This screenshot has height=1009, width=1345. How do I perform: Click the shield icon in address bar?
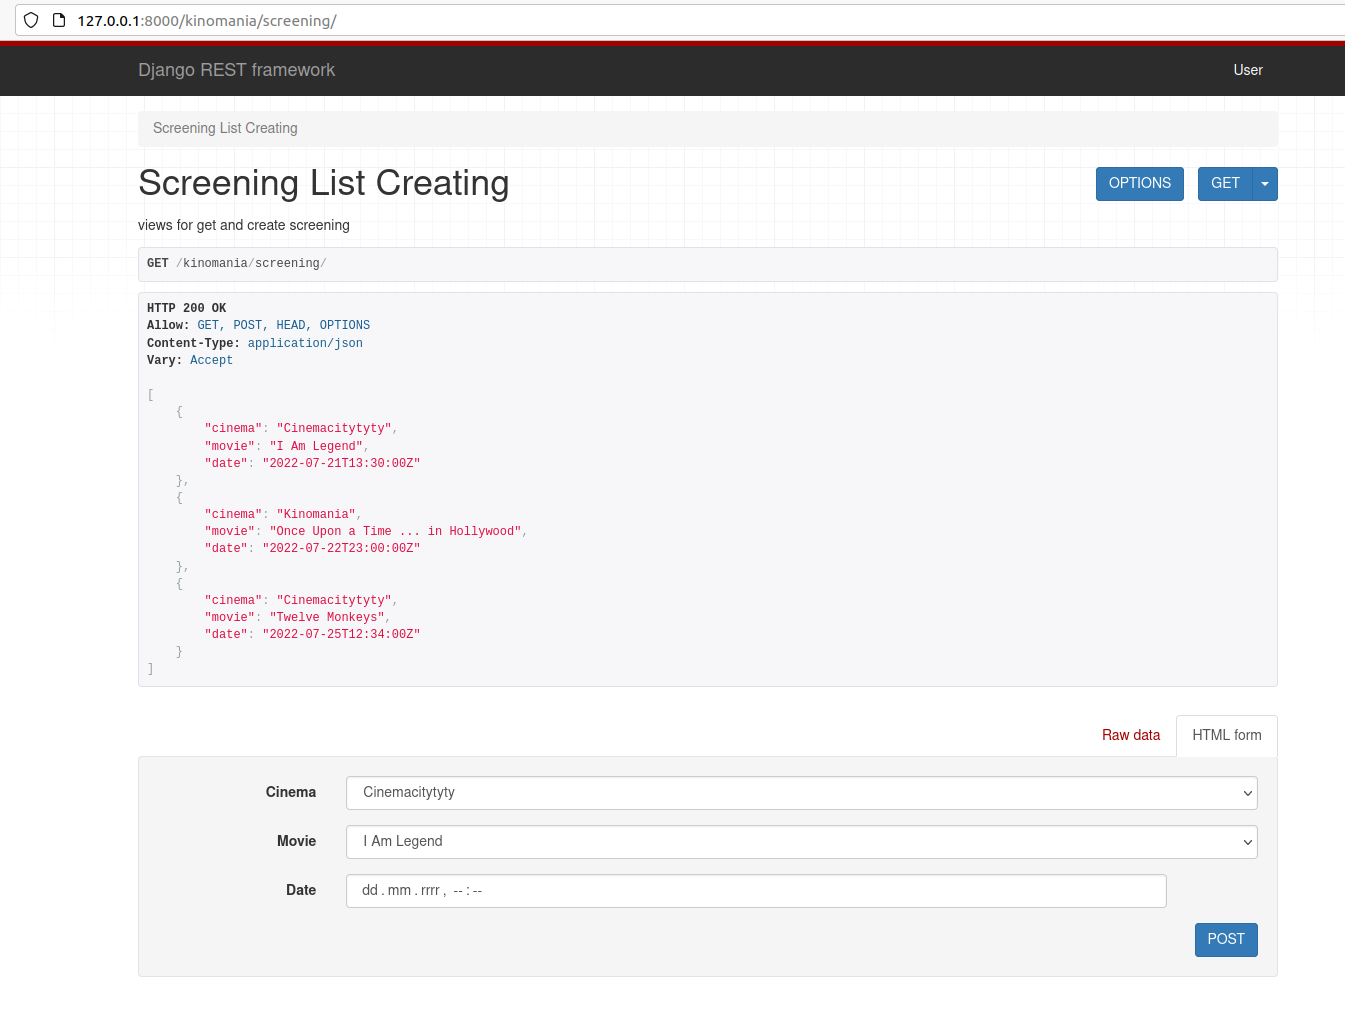pos(31,20)
